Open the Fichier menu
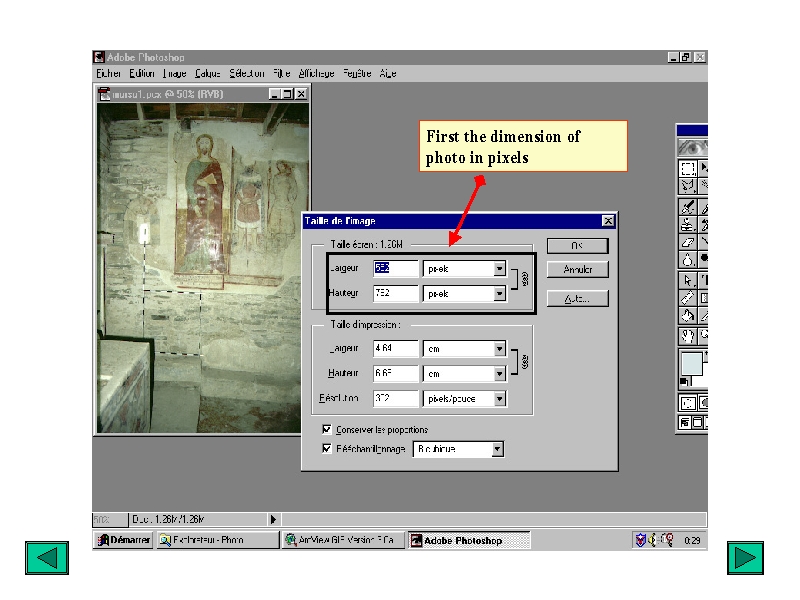The image size is (800, 600). tap(108, 73)
